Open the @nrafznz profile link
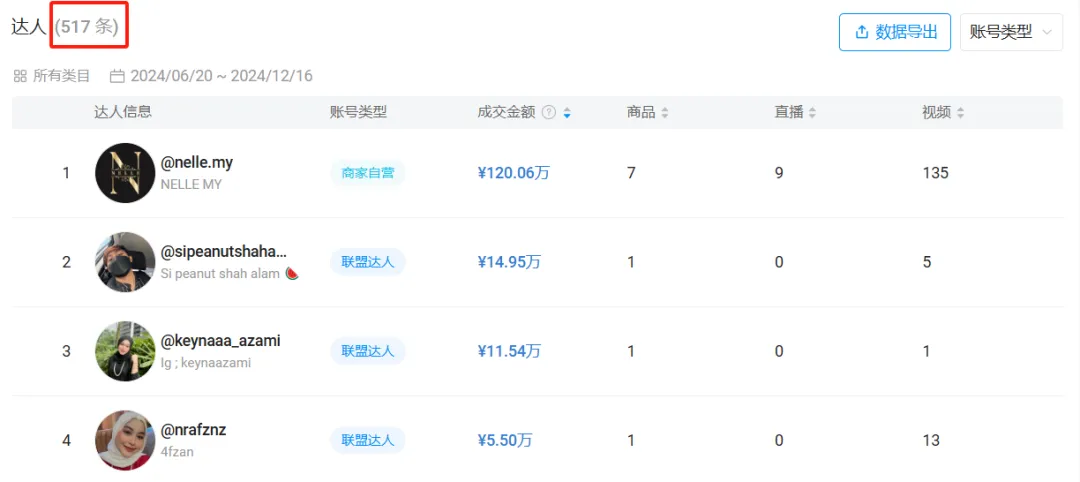Viewport: 1080px width, 482px height. (x=194, y=431)
